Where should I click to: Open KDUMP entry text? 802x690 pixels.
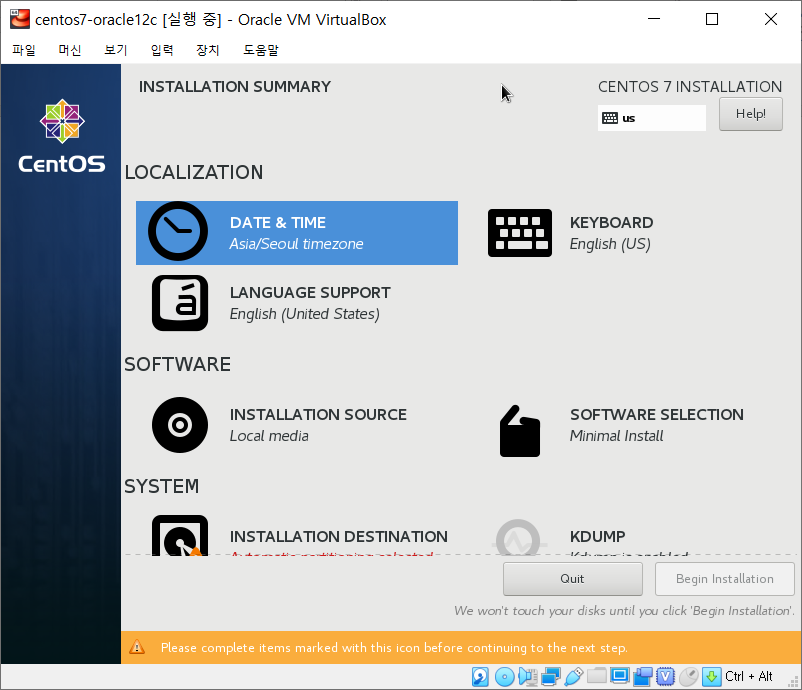click(629, 542)
